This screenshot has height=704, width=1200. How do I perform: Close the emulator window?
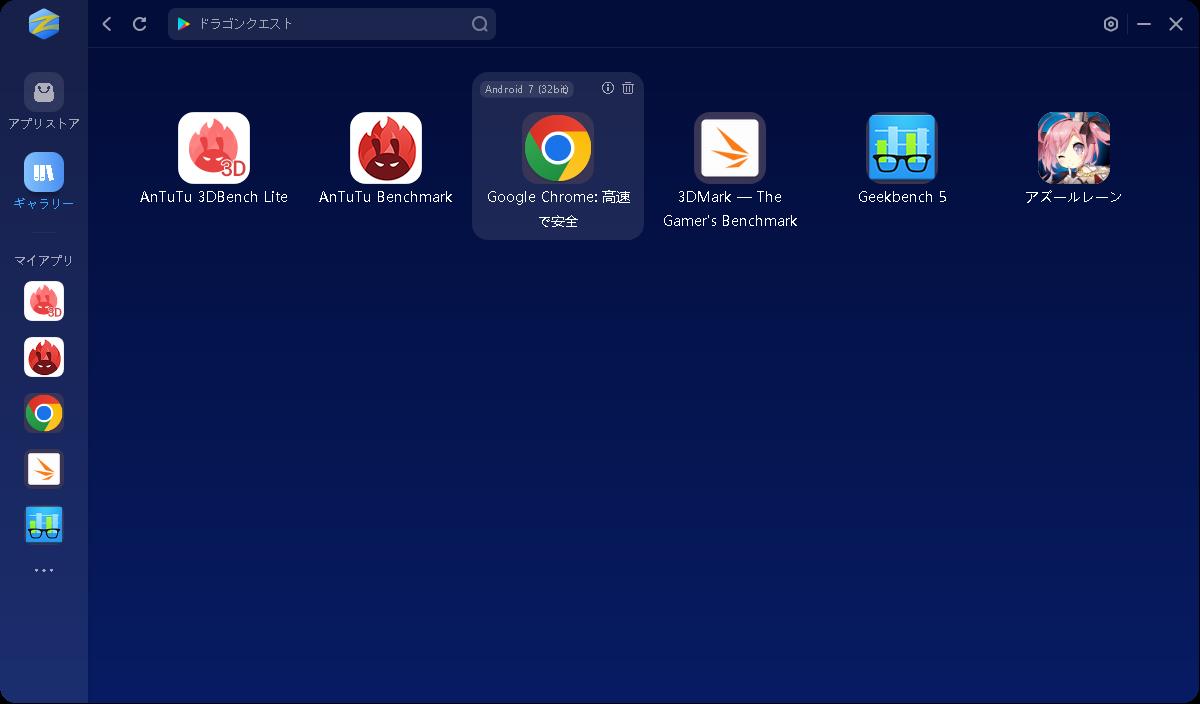pos(1176,24)
